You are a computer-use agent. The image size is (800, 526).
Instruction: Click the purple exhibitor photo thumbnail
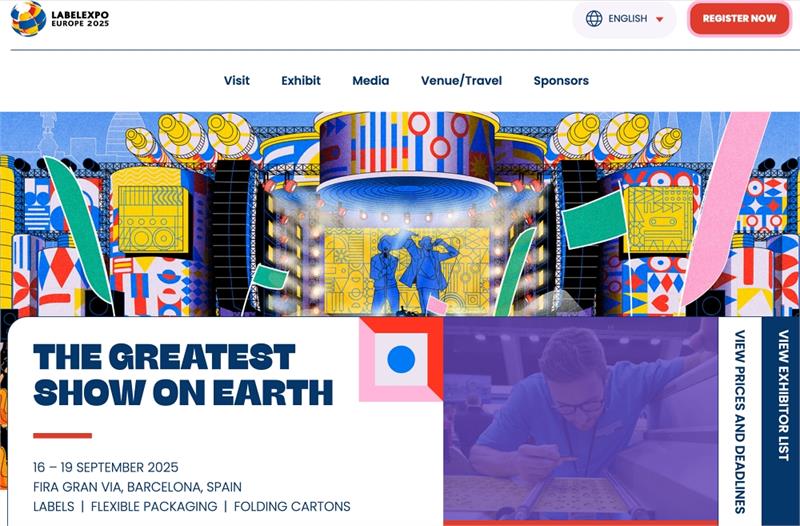(x=581, y=420)
